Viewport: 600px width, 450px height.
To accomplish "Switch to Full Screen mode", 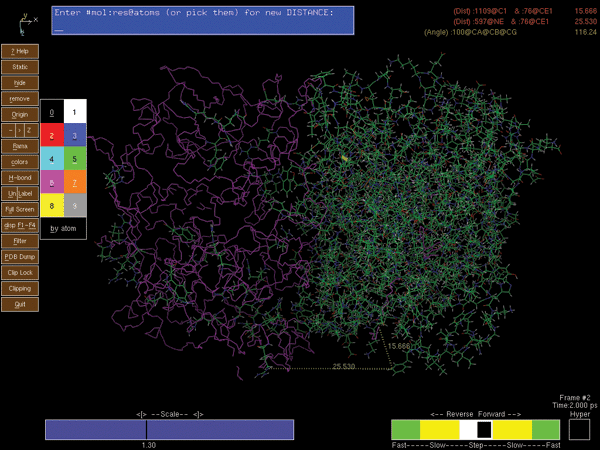I will (x=20, y=209).
